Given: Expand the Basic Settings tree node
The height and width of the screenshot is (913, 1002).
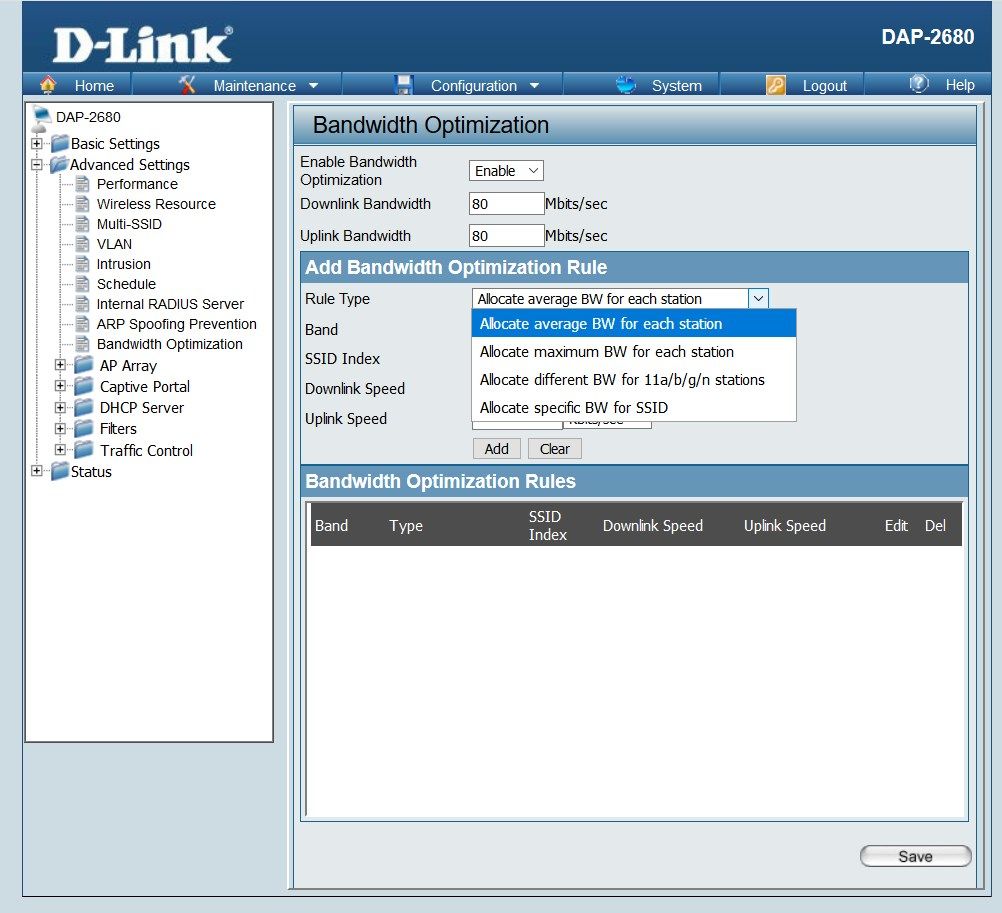Looking at the screenshot, I should coord(37,144).
